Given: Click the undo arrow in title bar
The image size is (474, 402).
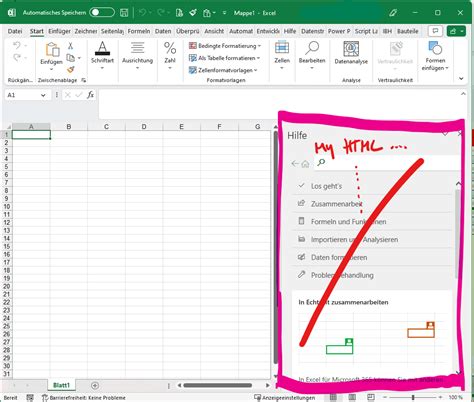Looking at the screenshot, I should (143, 13).
